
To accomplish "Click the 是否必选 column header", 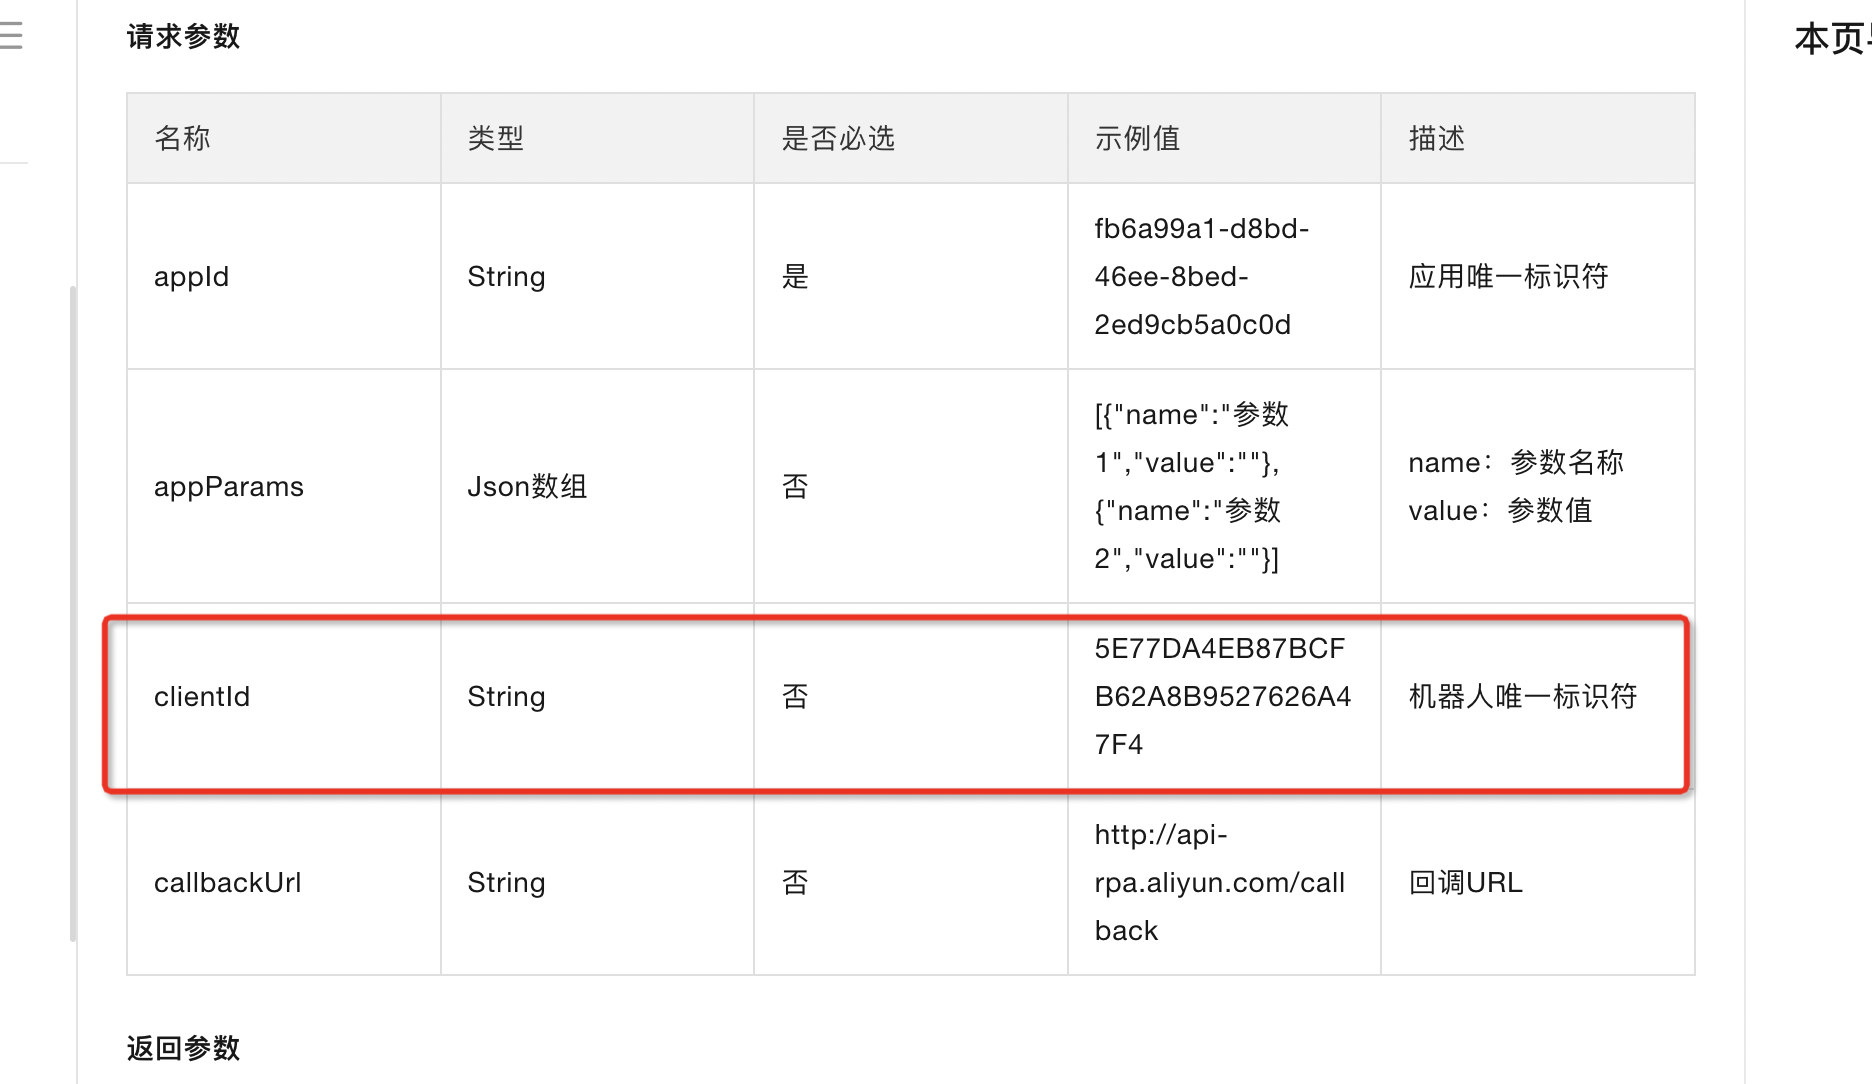I will coord(838,138).
